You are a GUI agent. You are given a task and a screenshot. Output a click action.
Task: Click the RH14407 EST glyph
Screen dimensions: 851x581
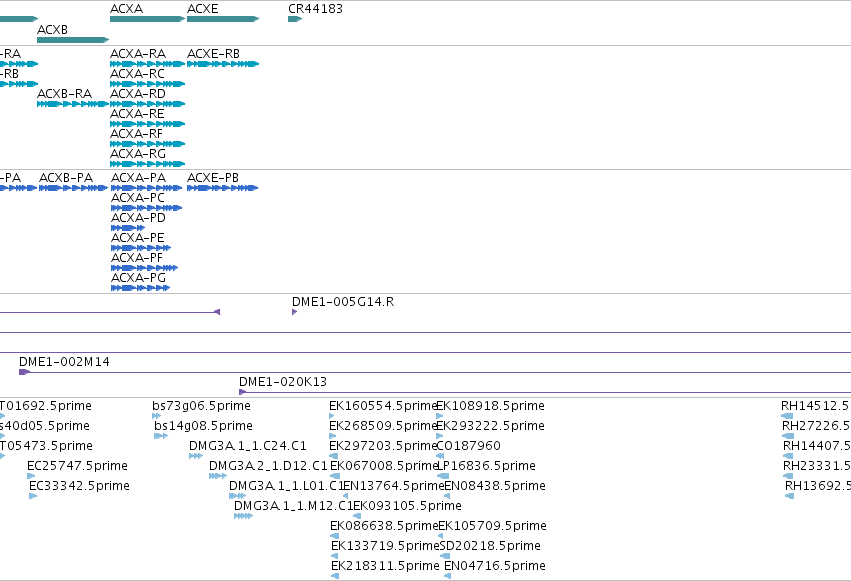tap(788, 456)
